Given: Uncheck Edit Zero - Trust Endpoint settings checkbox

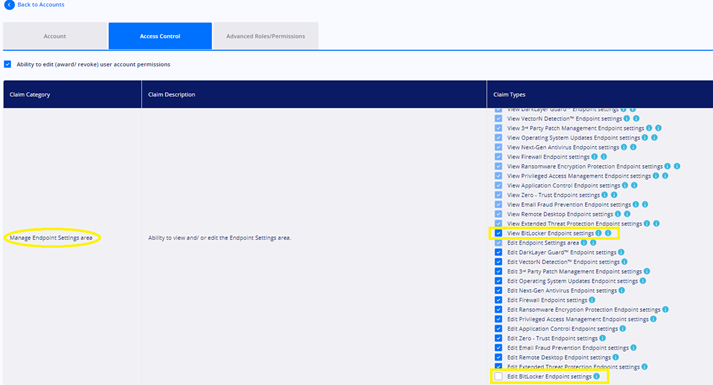Looking at the screenshot, I should pos(498,338).
